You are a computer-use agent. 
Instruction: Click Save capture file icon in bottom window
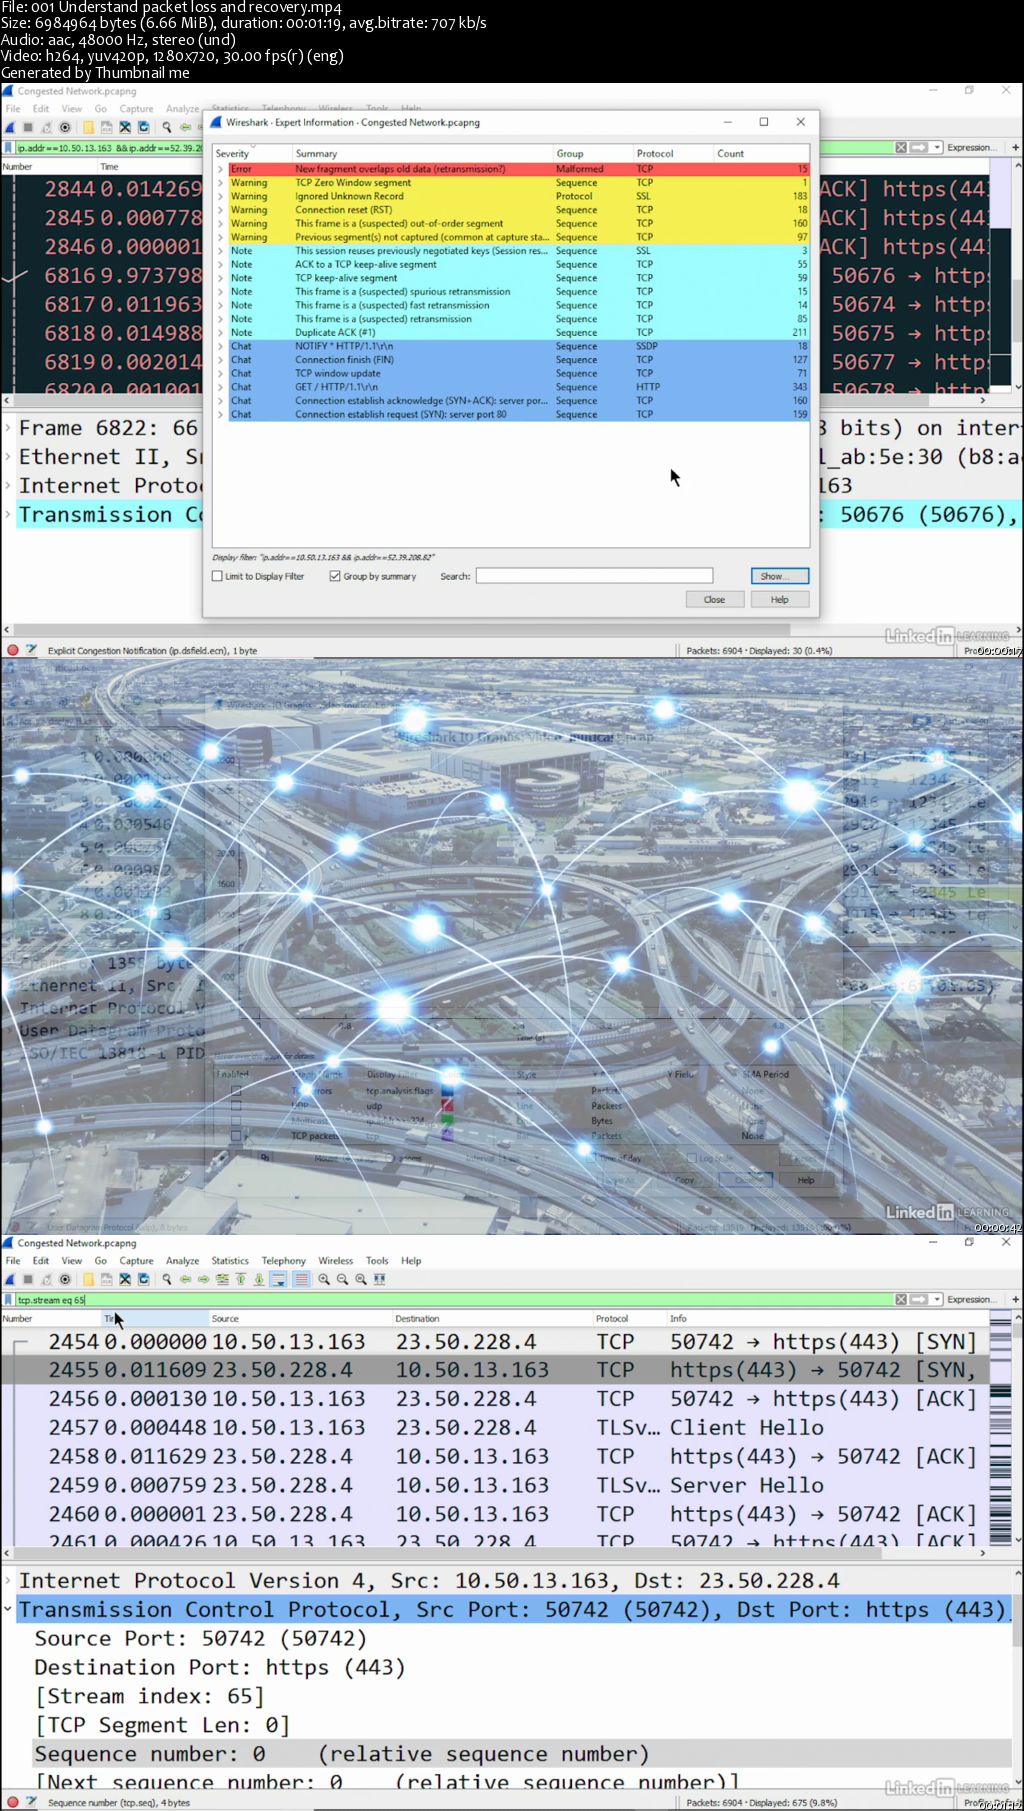click(x=106, y=1279)
